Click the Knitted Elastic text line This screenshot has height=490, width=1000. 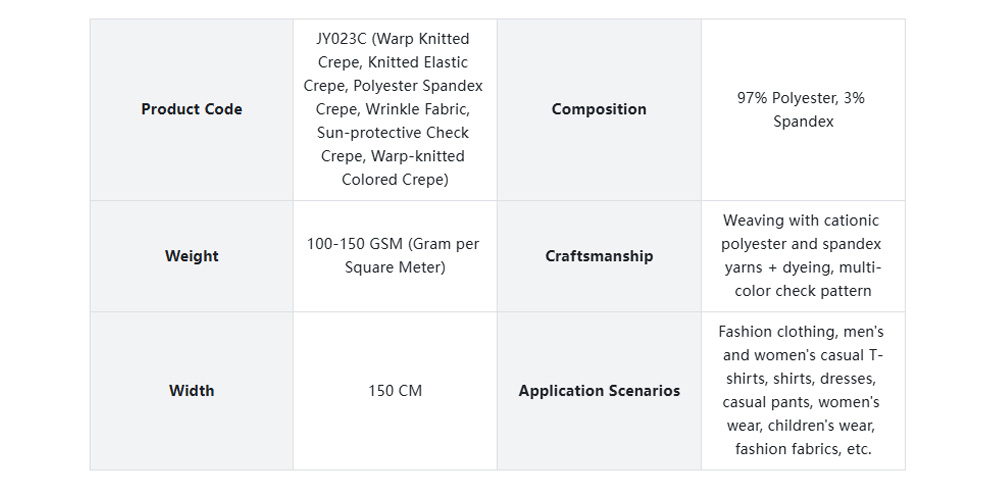click(x=411, y=62)
